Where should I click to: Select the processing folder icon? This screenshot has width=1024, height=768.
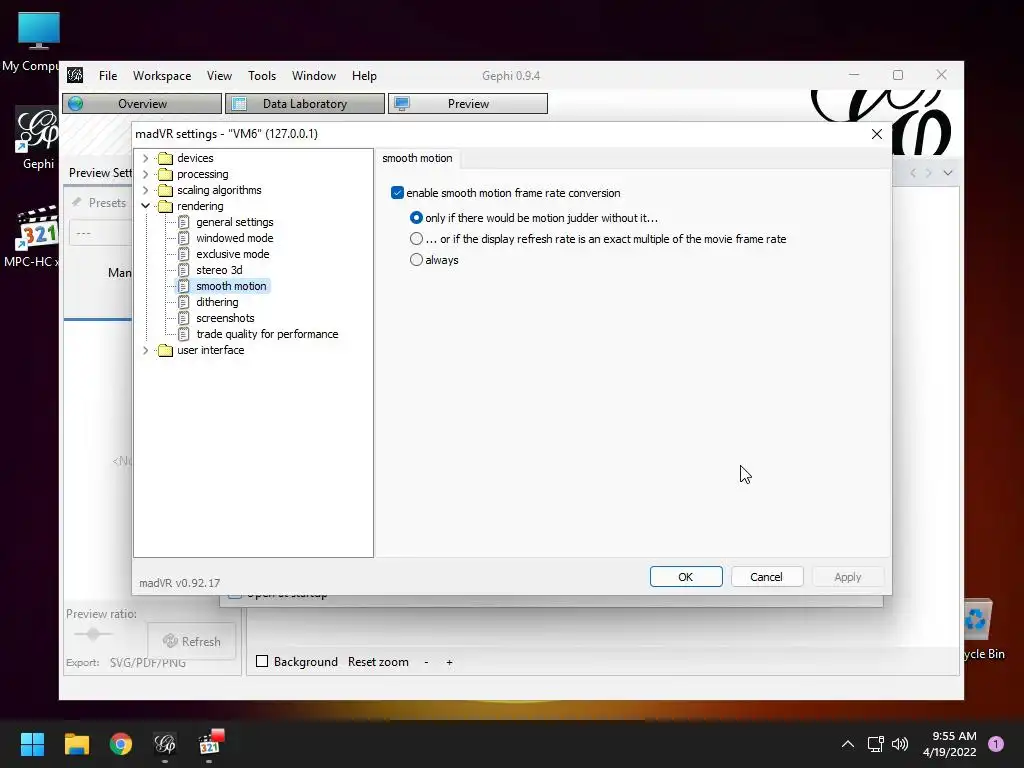[x=166, y=174]
